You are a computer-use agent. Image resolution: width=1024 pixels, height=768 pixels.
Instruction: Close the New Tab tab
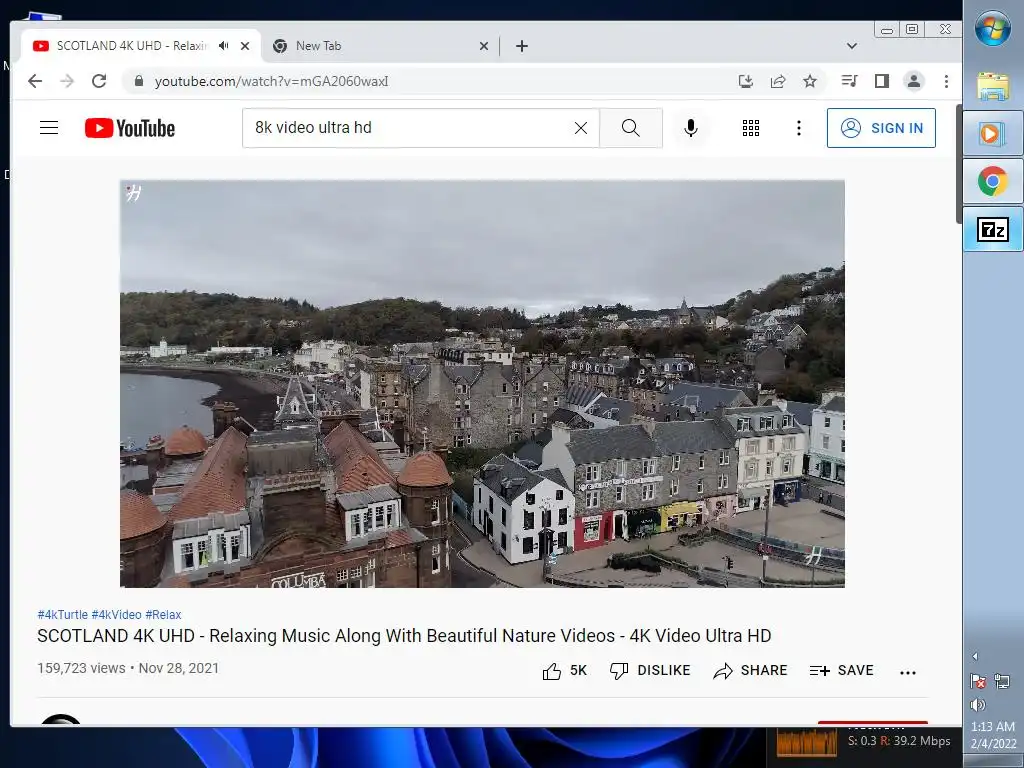coord(484,46)
